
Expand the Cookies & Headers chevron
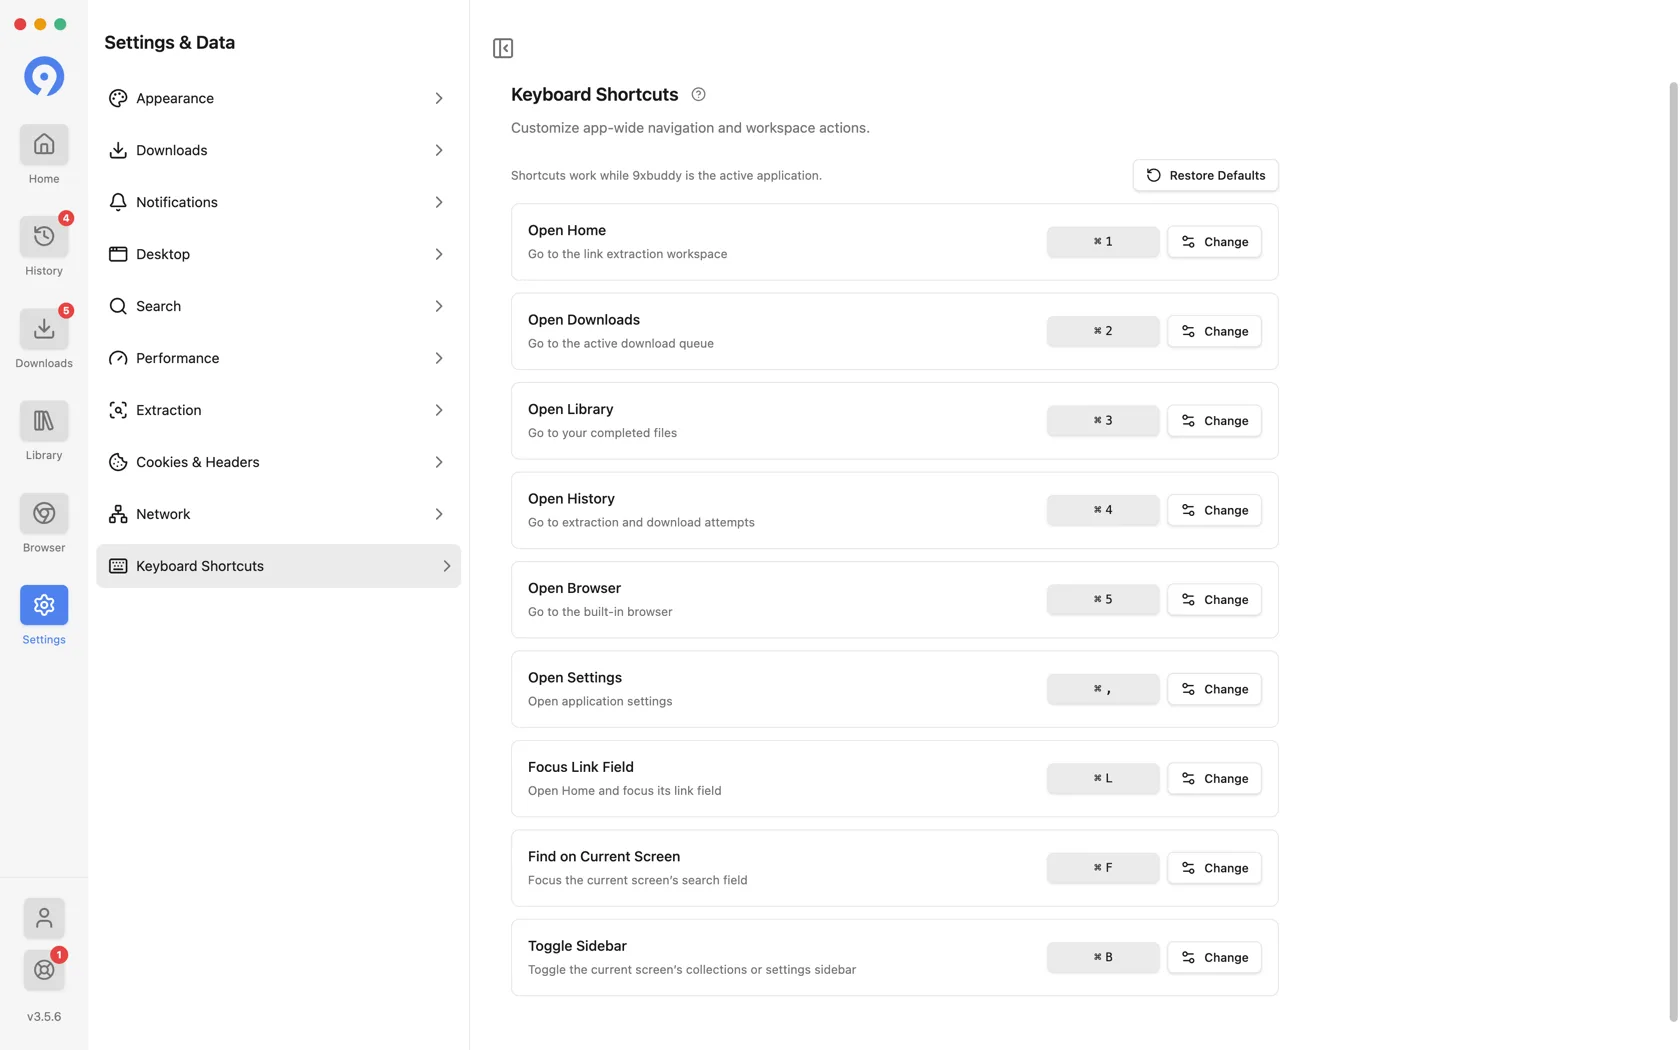[439, 462]
